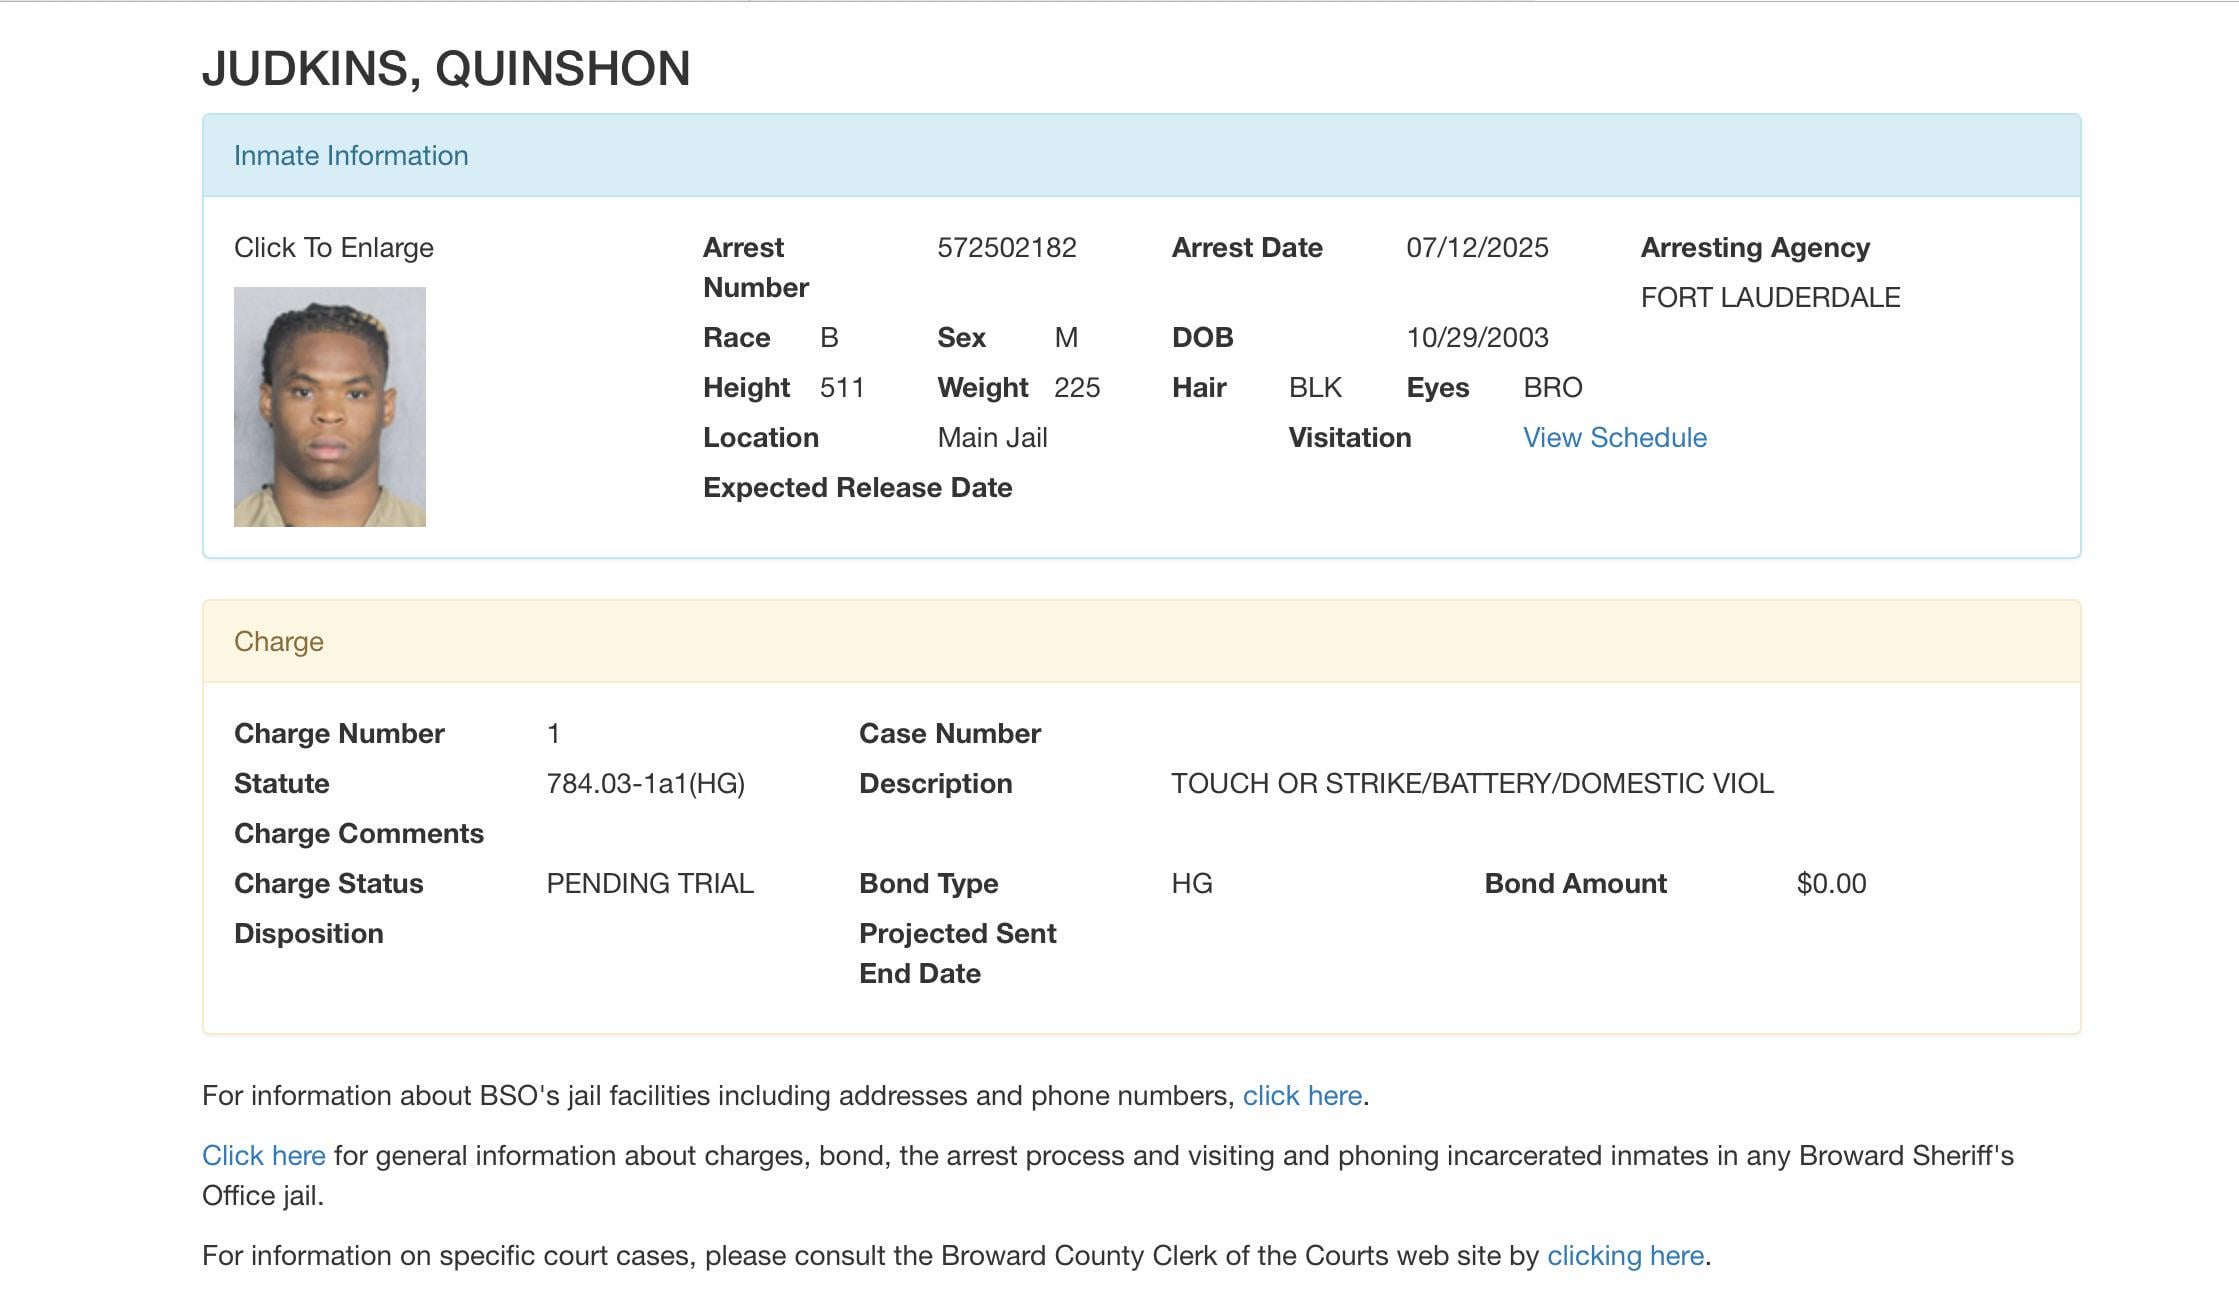Click the TOUCH OR STRIKE/BATTERY description text
Viewport: 2239px width, 1306px height.
click(x=1471, y=784)
